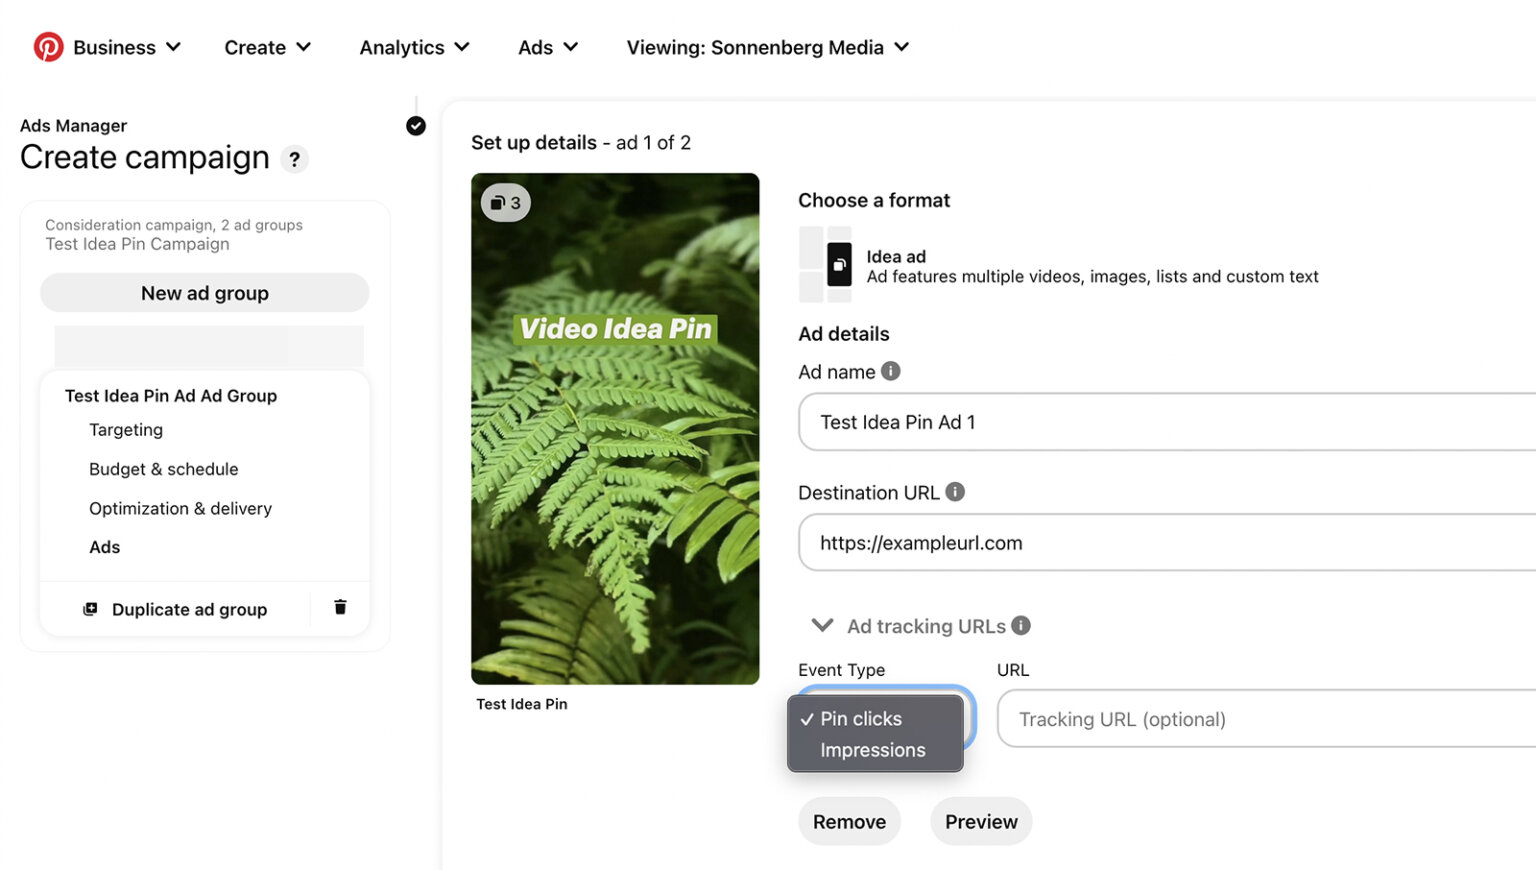Image resolution: width=1536 pixels, height=870 pixels.
Task: Click the Ad tracking URLs info icon
Action: (1021, 625)
